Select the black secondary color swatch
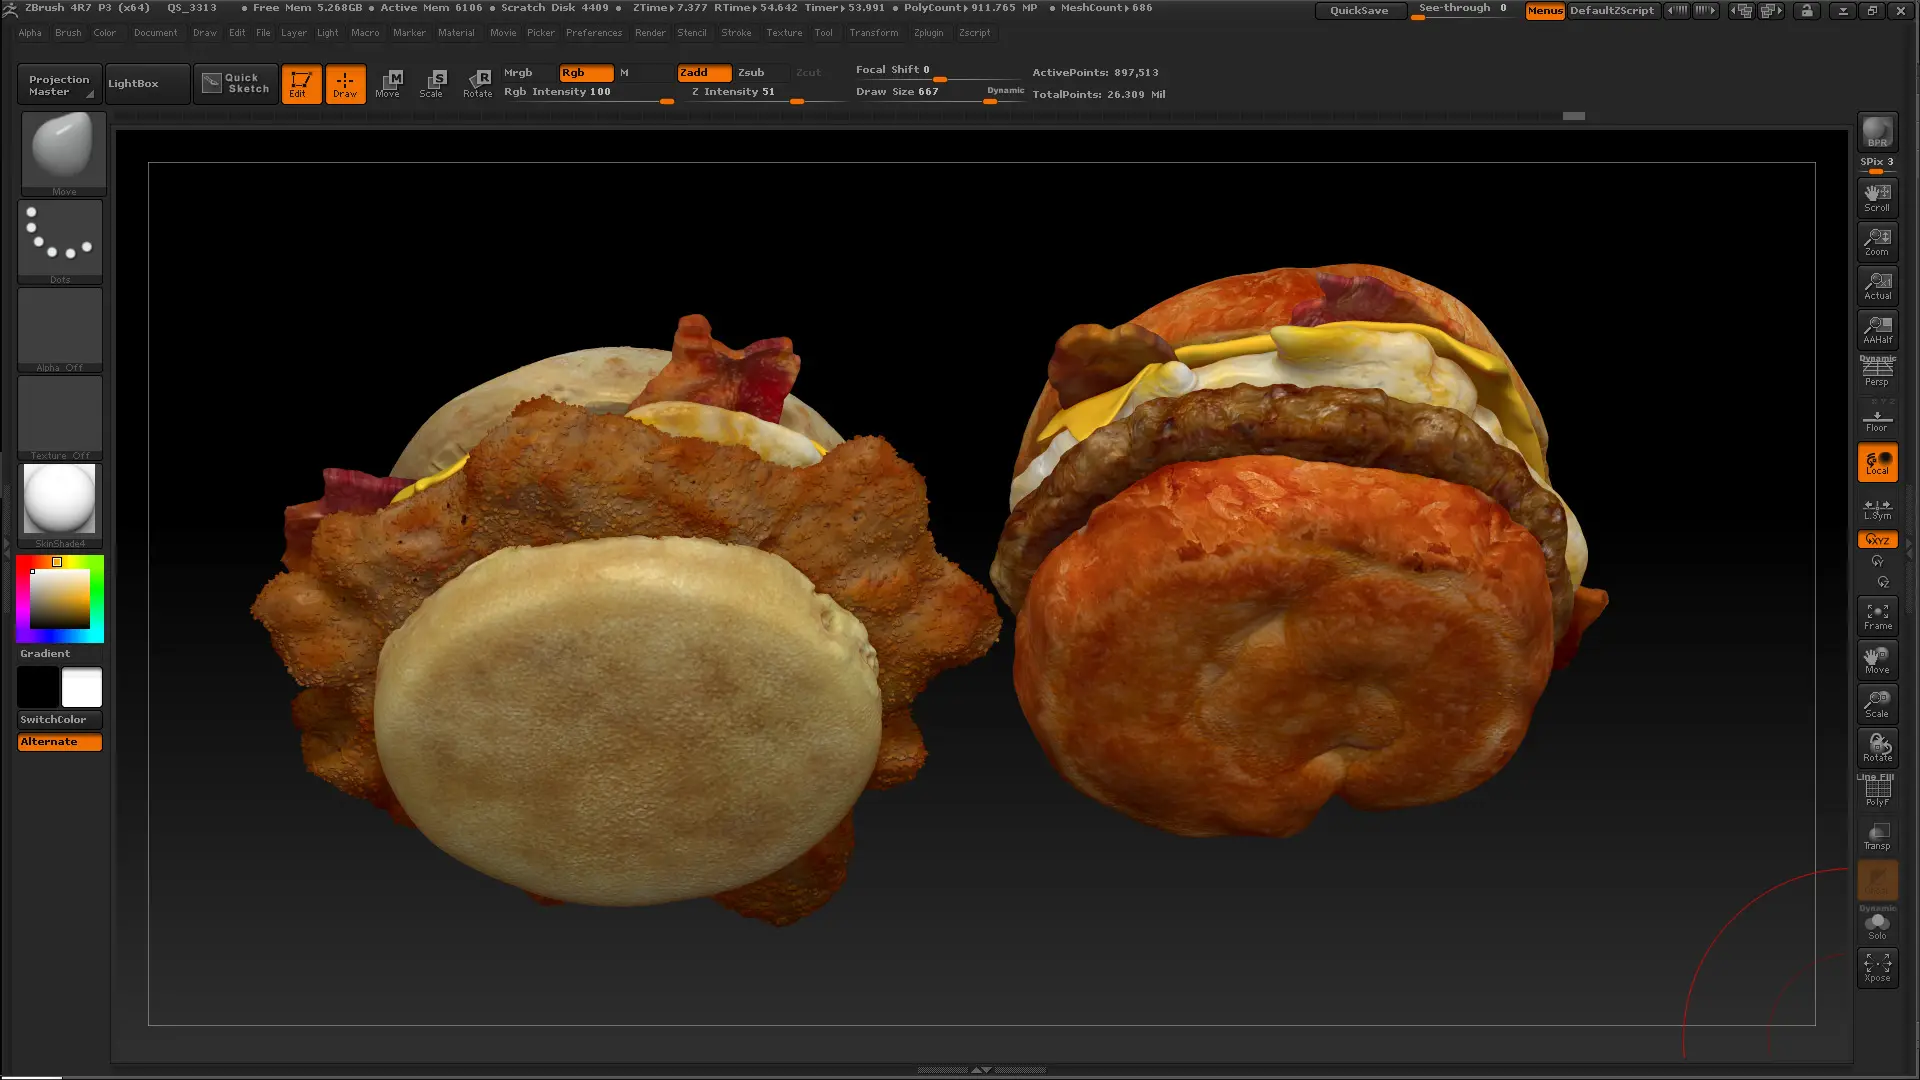 coord(38,688)
